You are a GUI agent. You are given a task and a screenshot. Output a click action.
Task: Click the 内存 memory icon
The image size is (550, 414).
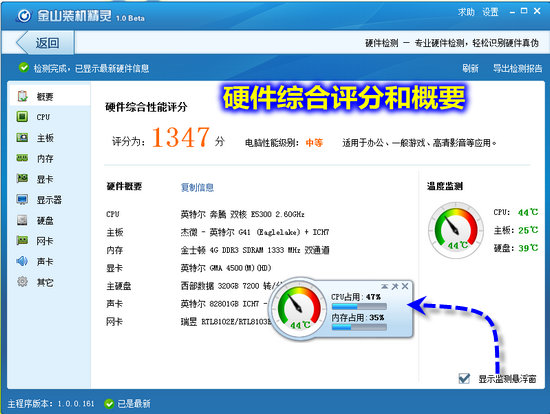(x=22, y=158)
